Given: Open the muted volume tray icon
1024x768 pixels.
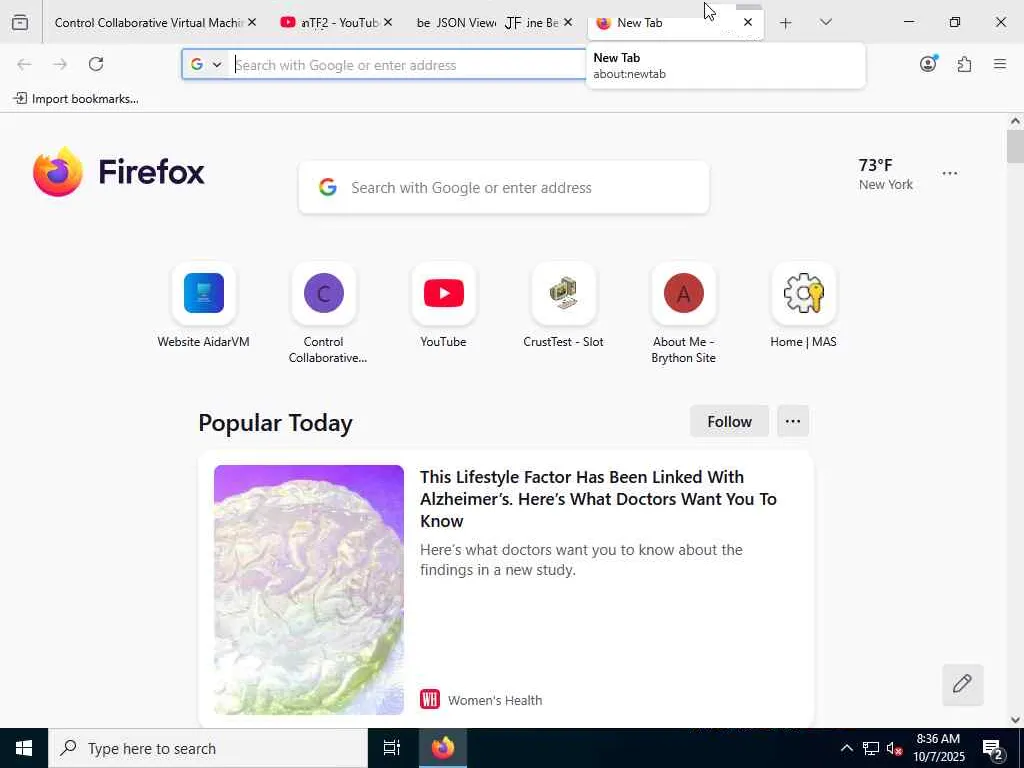Looking at the screenshot, I should coord(895,748).
